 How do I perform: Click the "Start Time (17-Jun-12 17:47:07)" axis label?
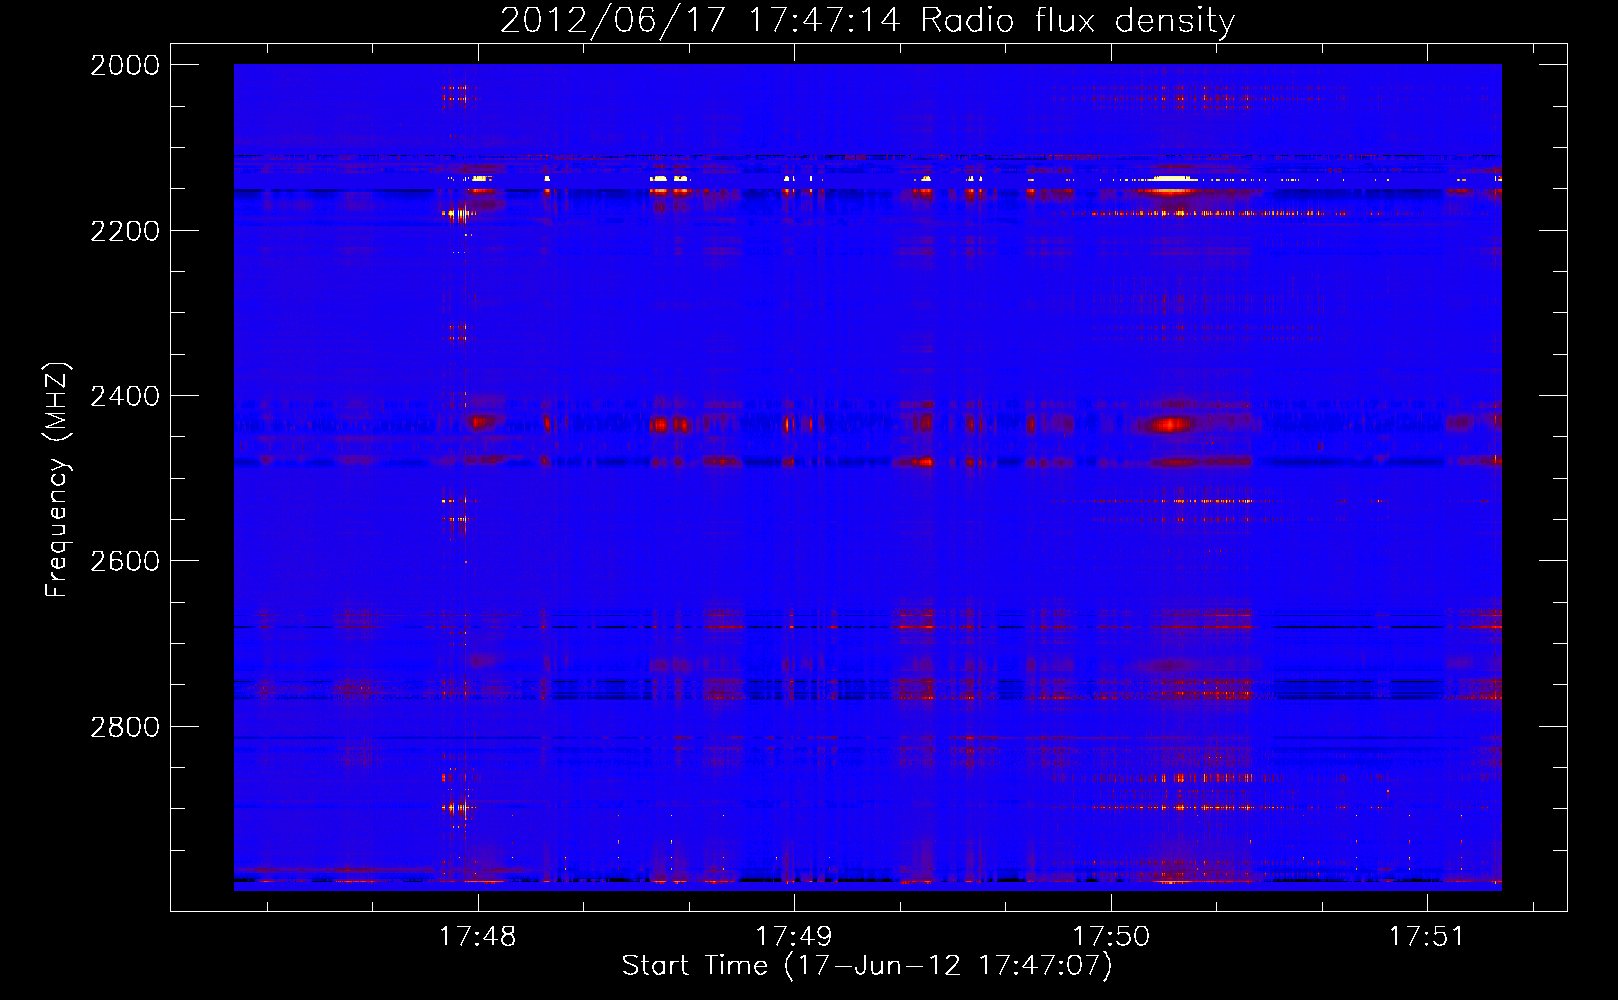[867, 965]
